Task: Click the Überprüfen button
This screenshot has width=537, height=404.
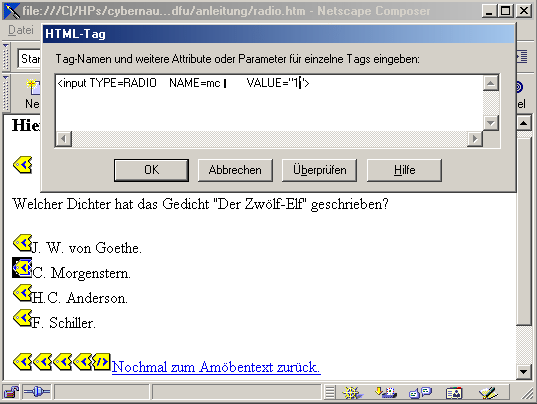Action: click(x=319, y=170)
